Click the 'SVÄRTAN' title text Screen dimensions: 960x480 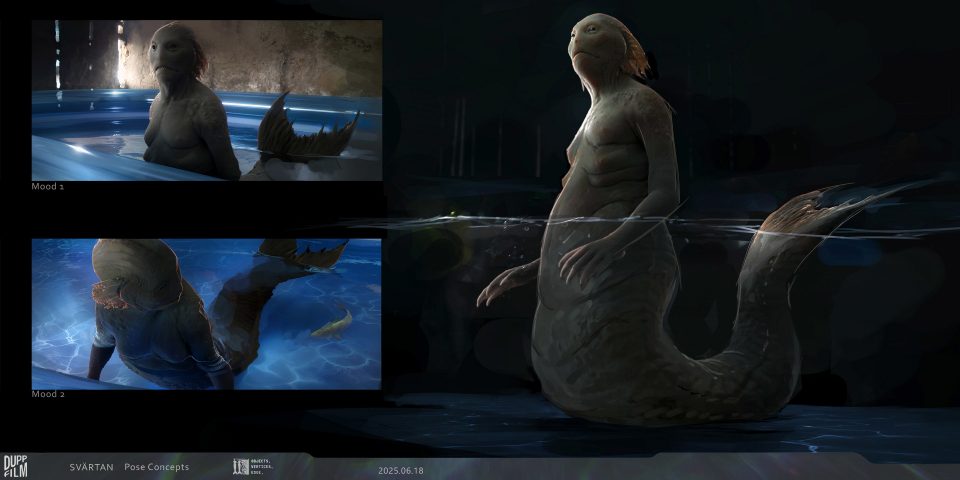(x=91, y=467)
